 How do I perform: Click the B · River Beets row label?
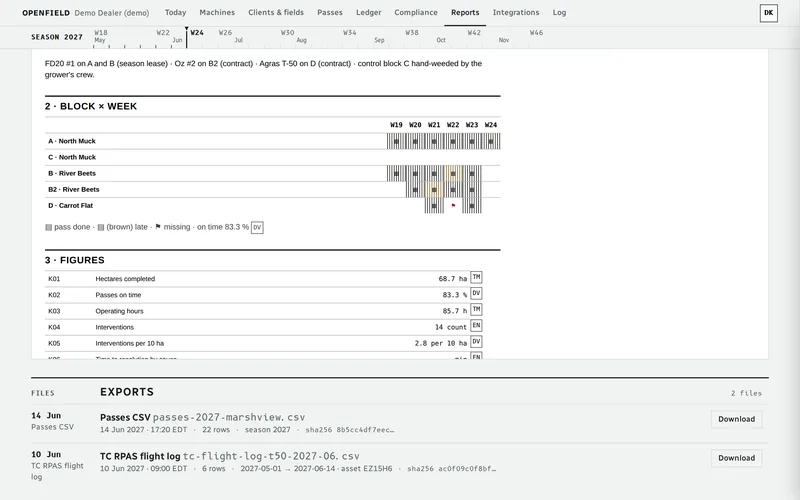(72, 173)
